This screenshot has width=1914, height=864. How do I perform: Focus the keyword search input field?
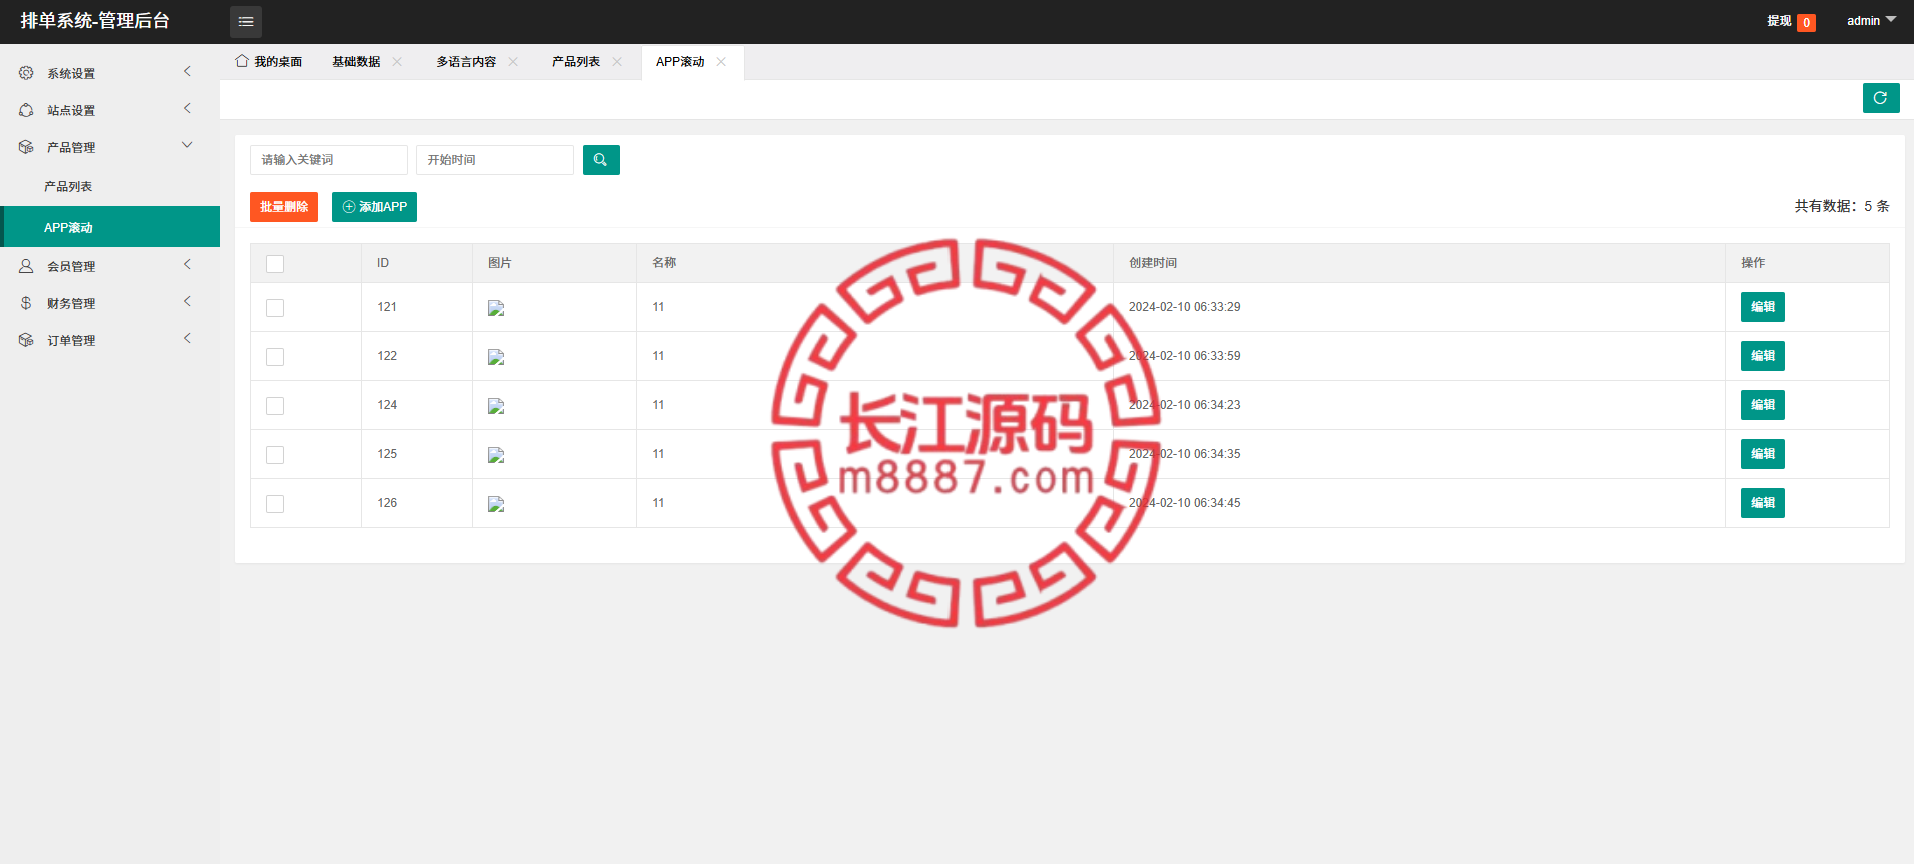[x=329, y=160]
